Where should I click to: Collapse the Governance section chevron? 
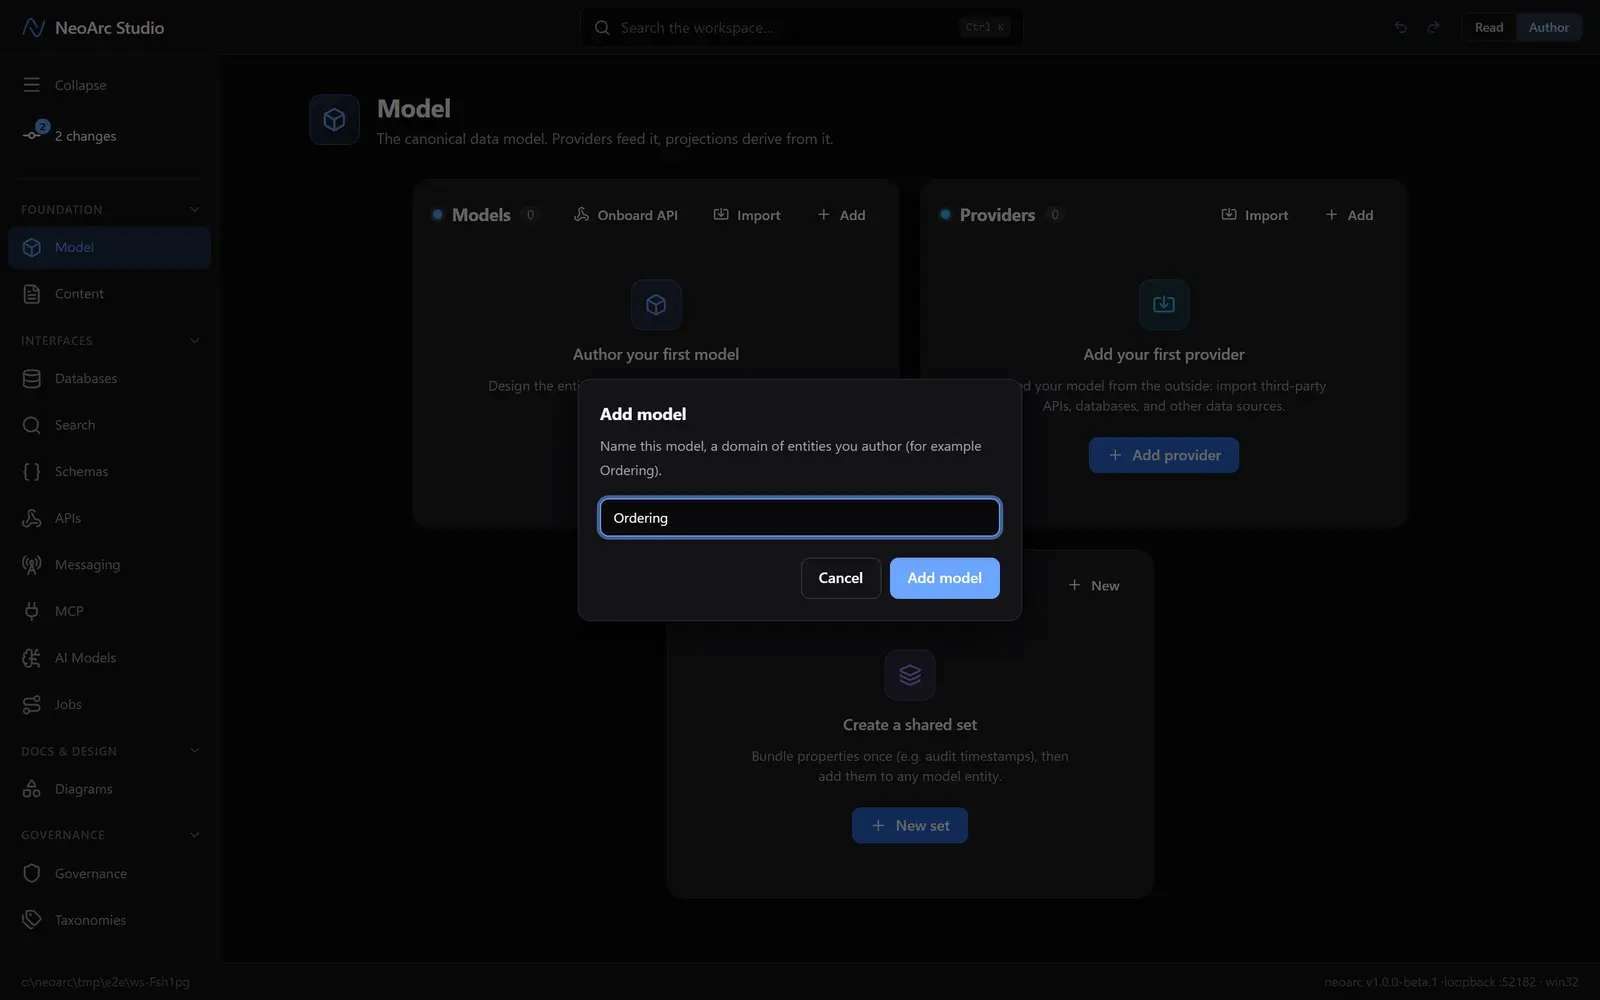coord(195,835)
